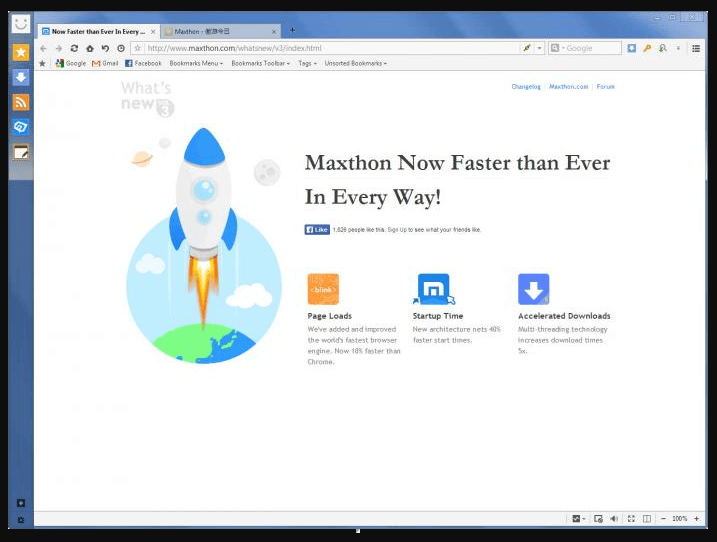The image size is (717, 542).
Task: Expand the Bookmarks Toolbar dropdown
Action: pos(261,63)
